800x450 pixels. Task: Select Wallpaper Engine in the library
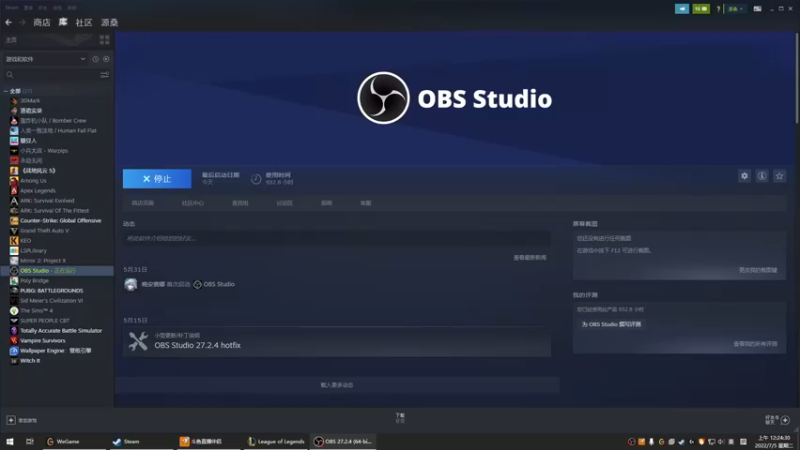55,351
